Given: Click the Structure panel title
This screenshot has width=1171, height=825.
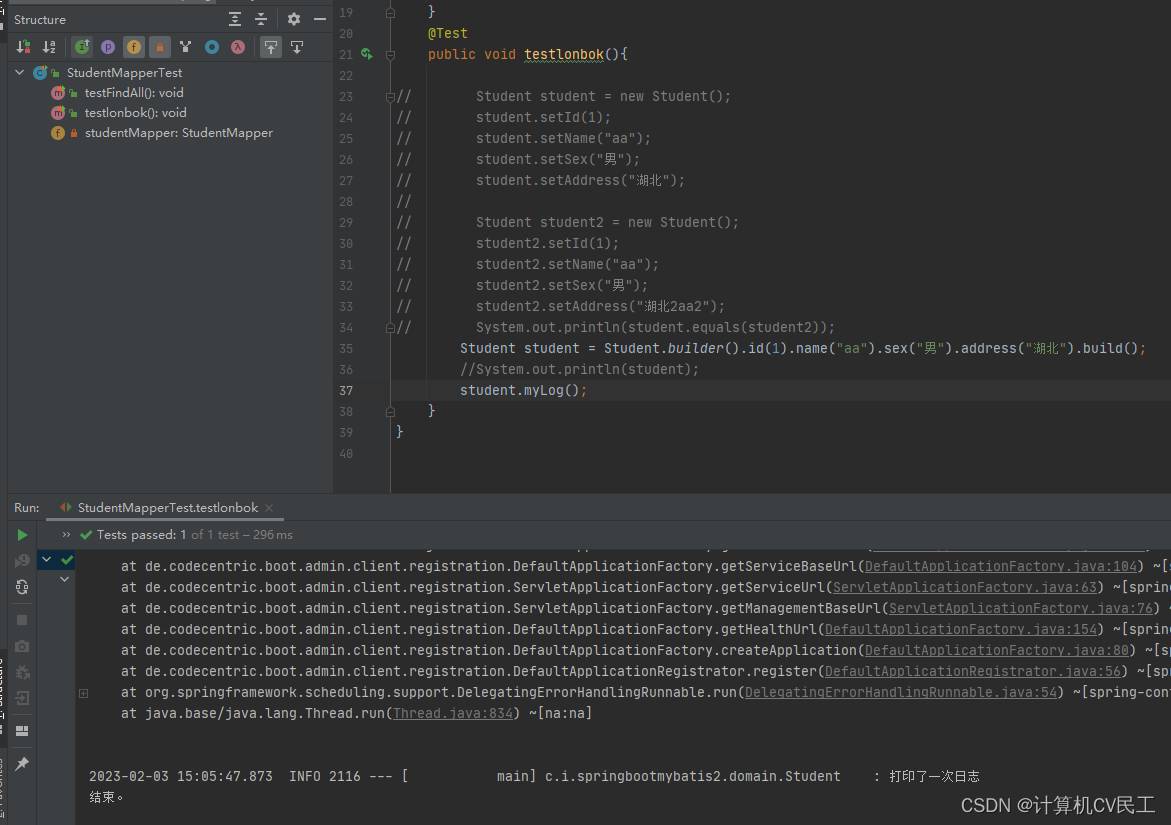Looking at the screenshot, I should tap(40, 19).
